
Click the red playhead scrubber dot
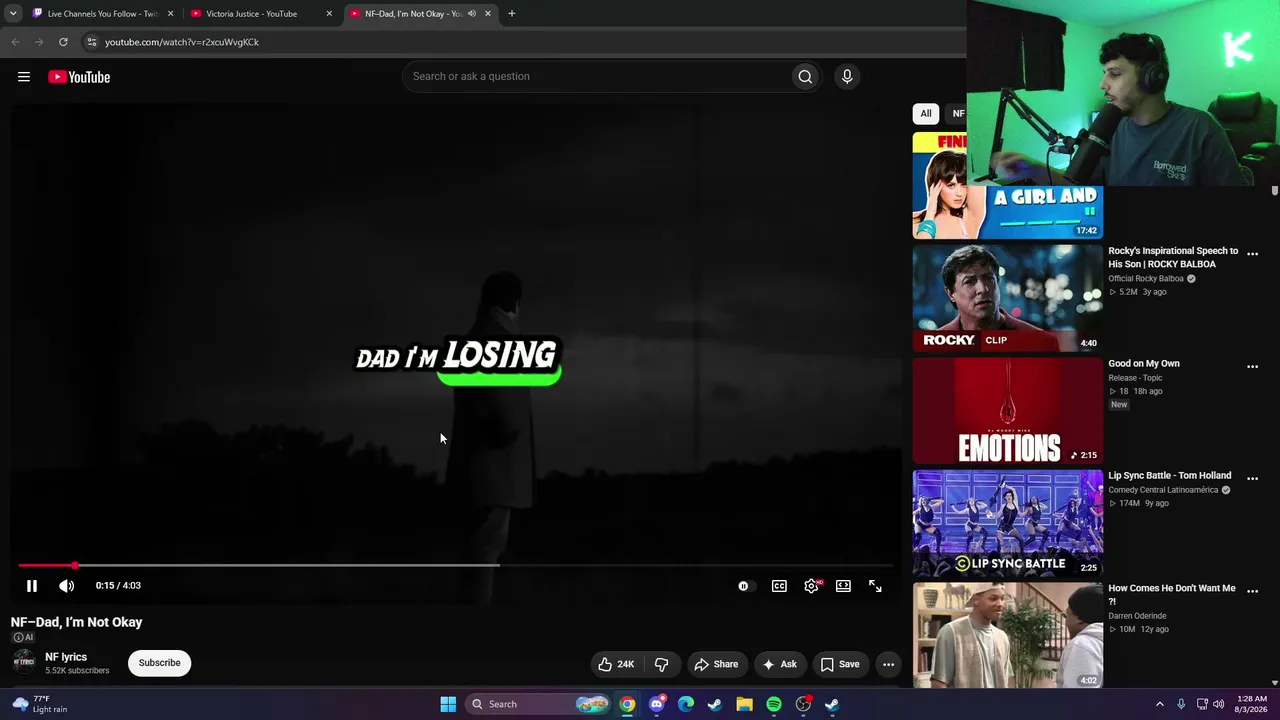tap(74, 566)
